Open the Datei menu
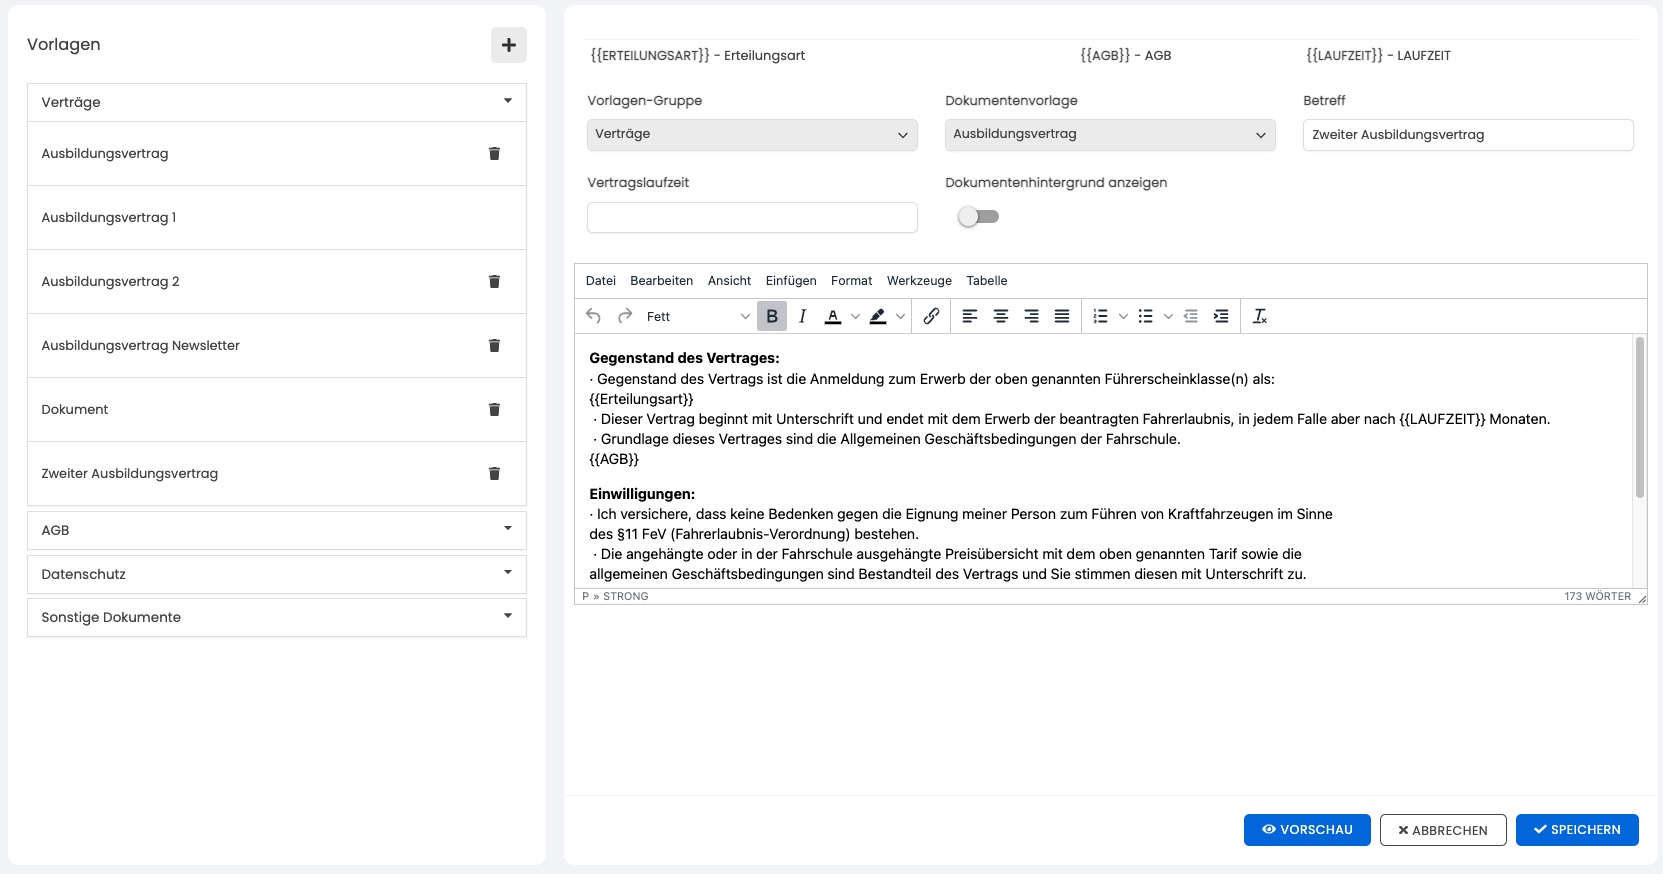The width and height of the screenshot is (1663, 874). click(x=601, y=281)
